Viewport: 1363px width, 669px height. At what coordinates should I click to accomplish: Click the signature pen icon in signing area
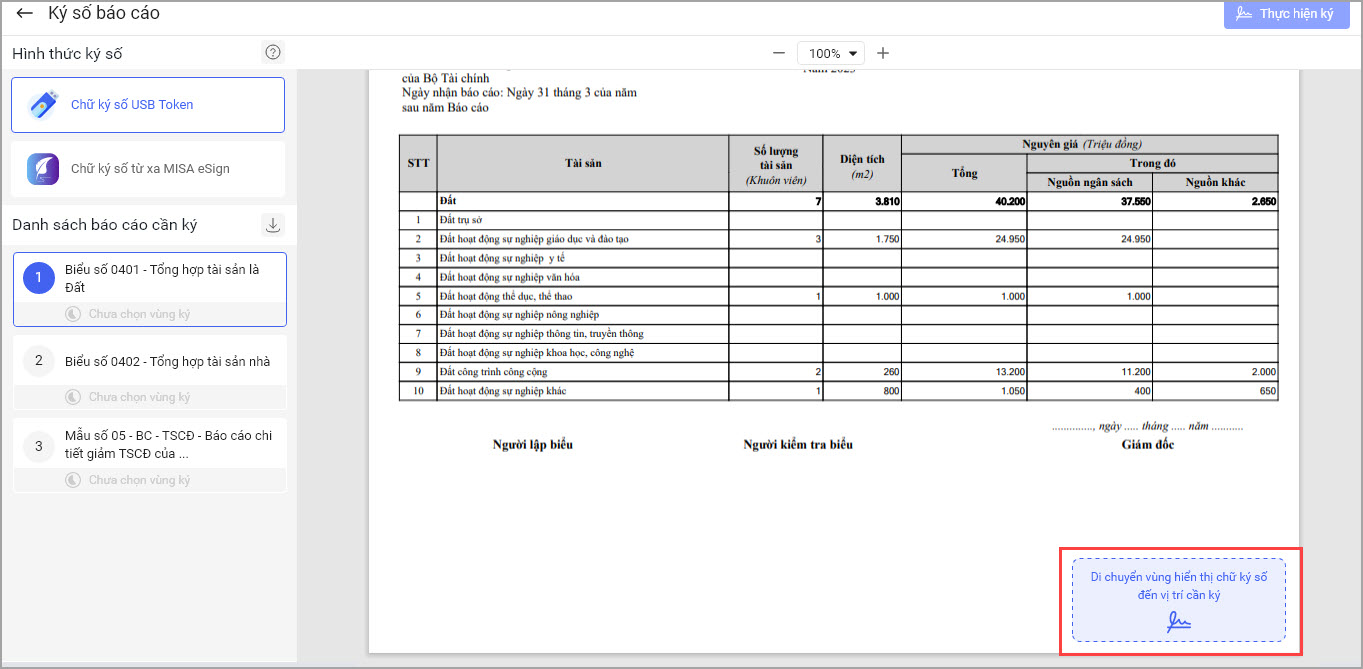point(1179,622)
